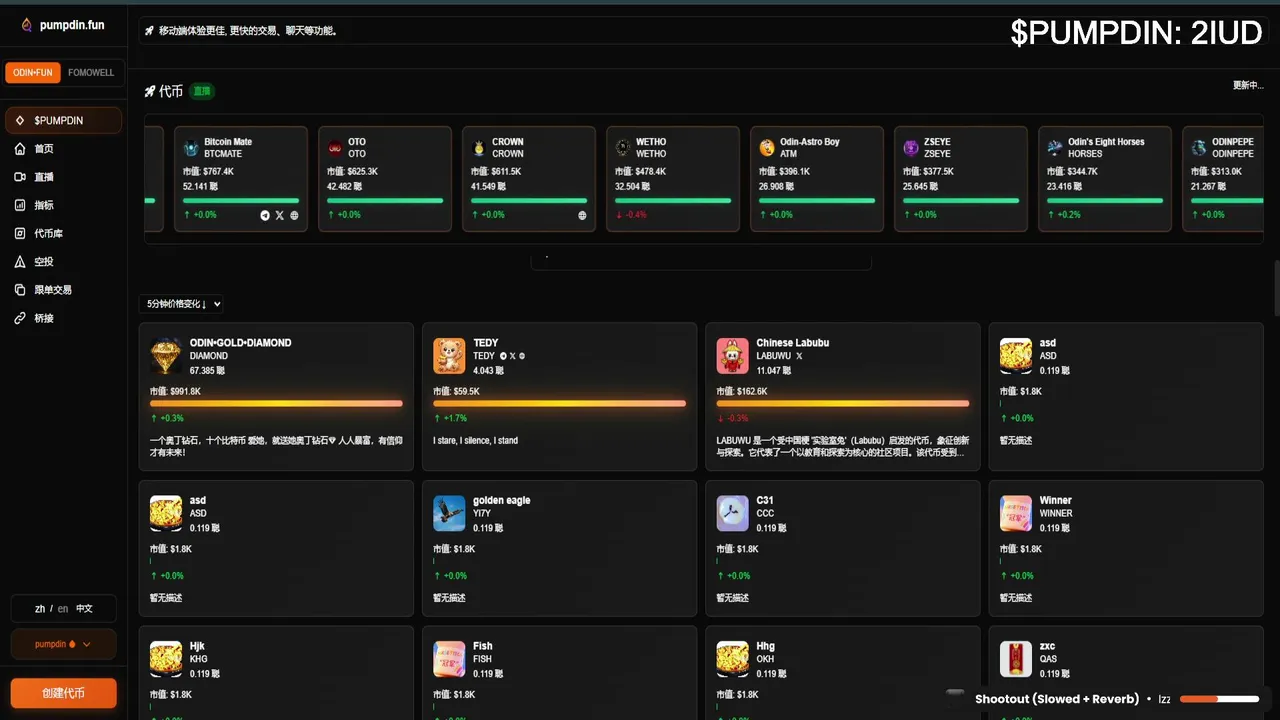Click the Odin's Eight Horses token avatar
The height and width of the screenshot is (720, 1280).
(1055, 148)
